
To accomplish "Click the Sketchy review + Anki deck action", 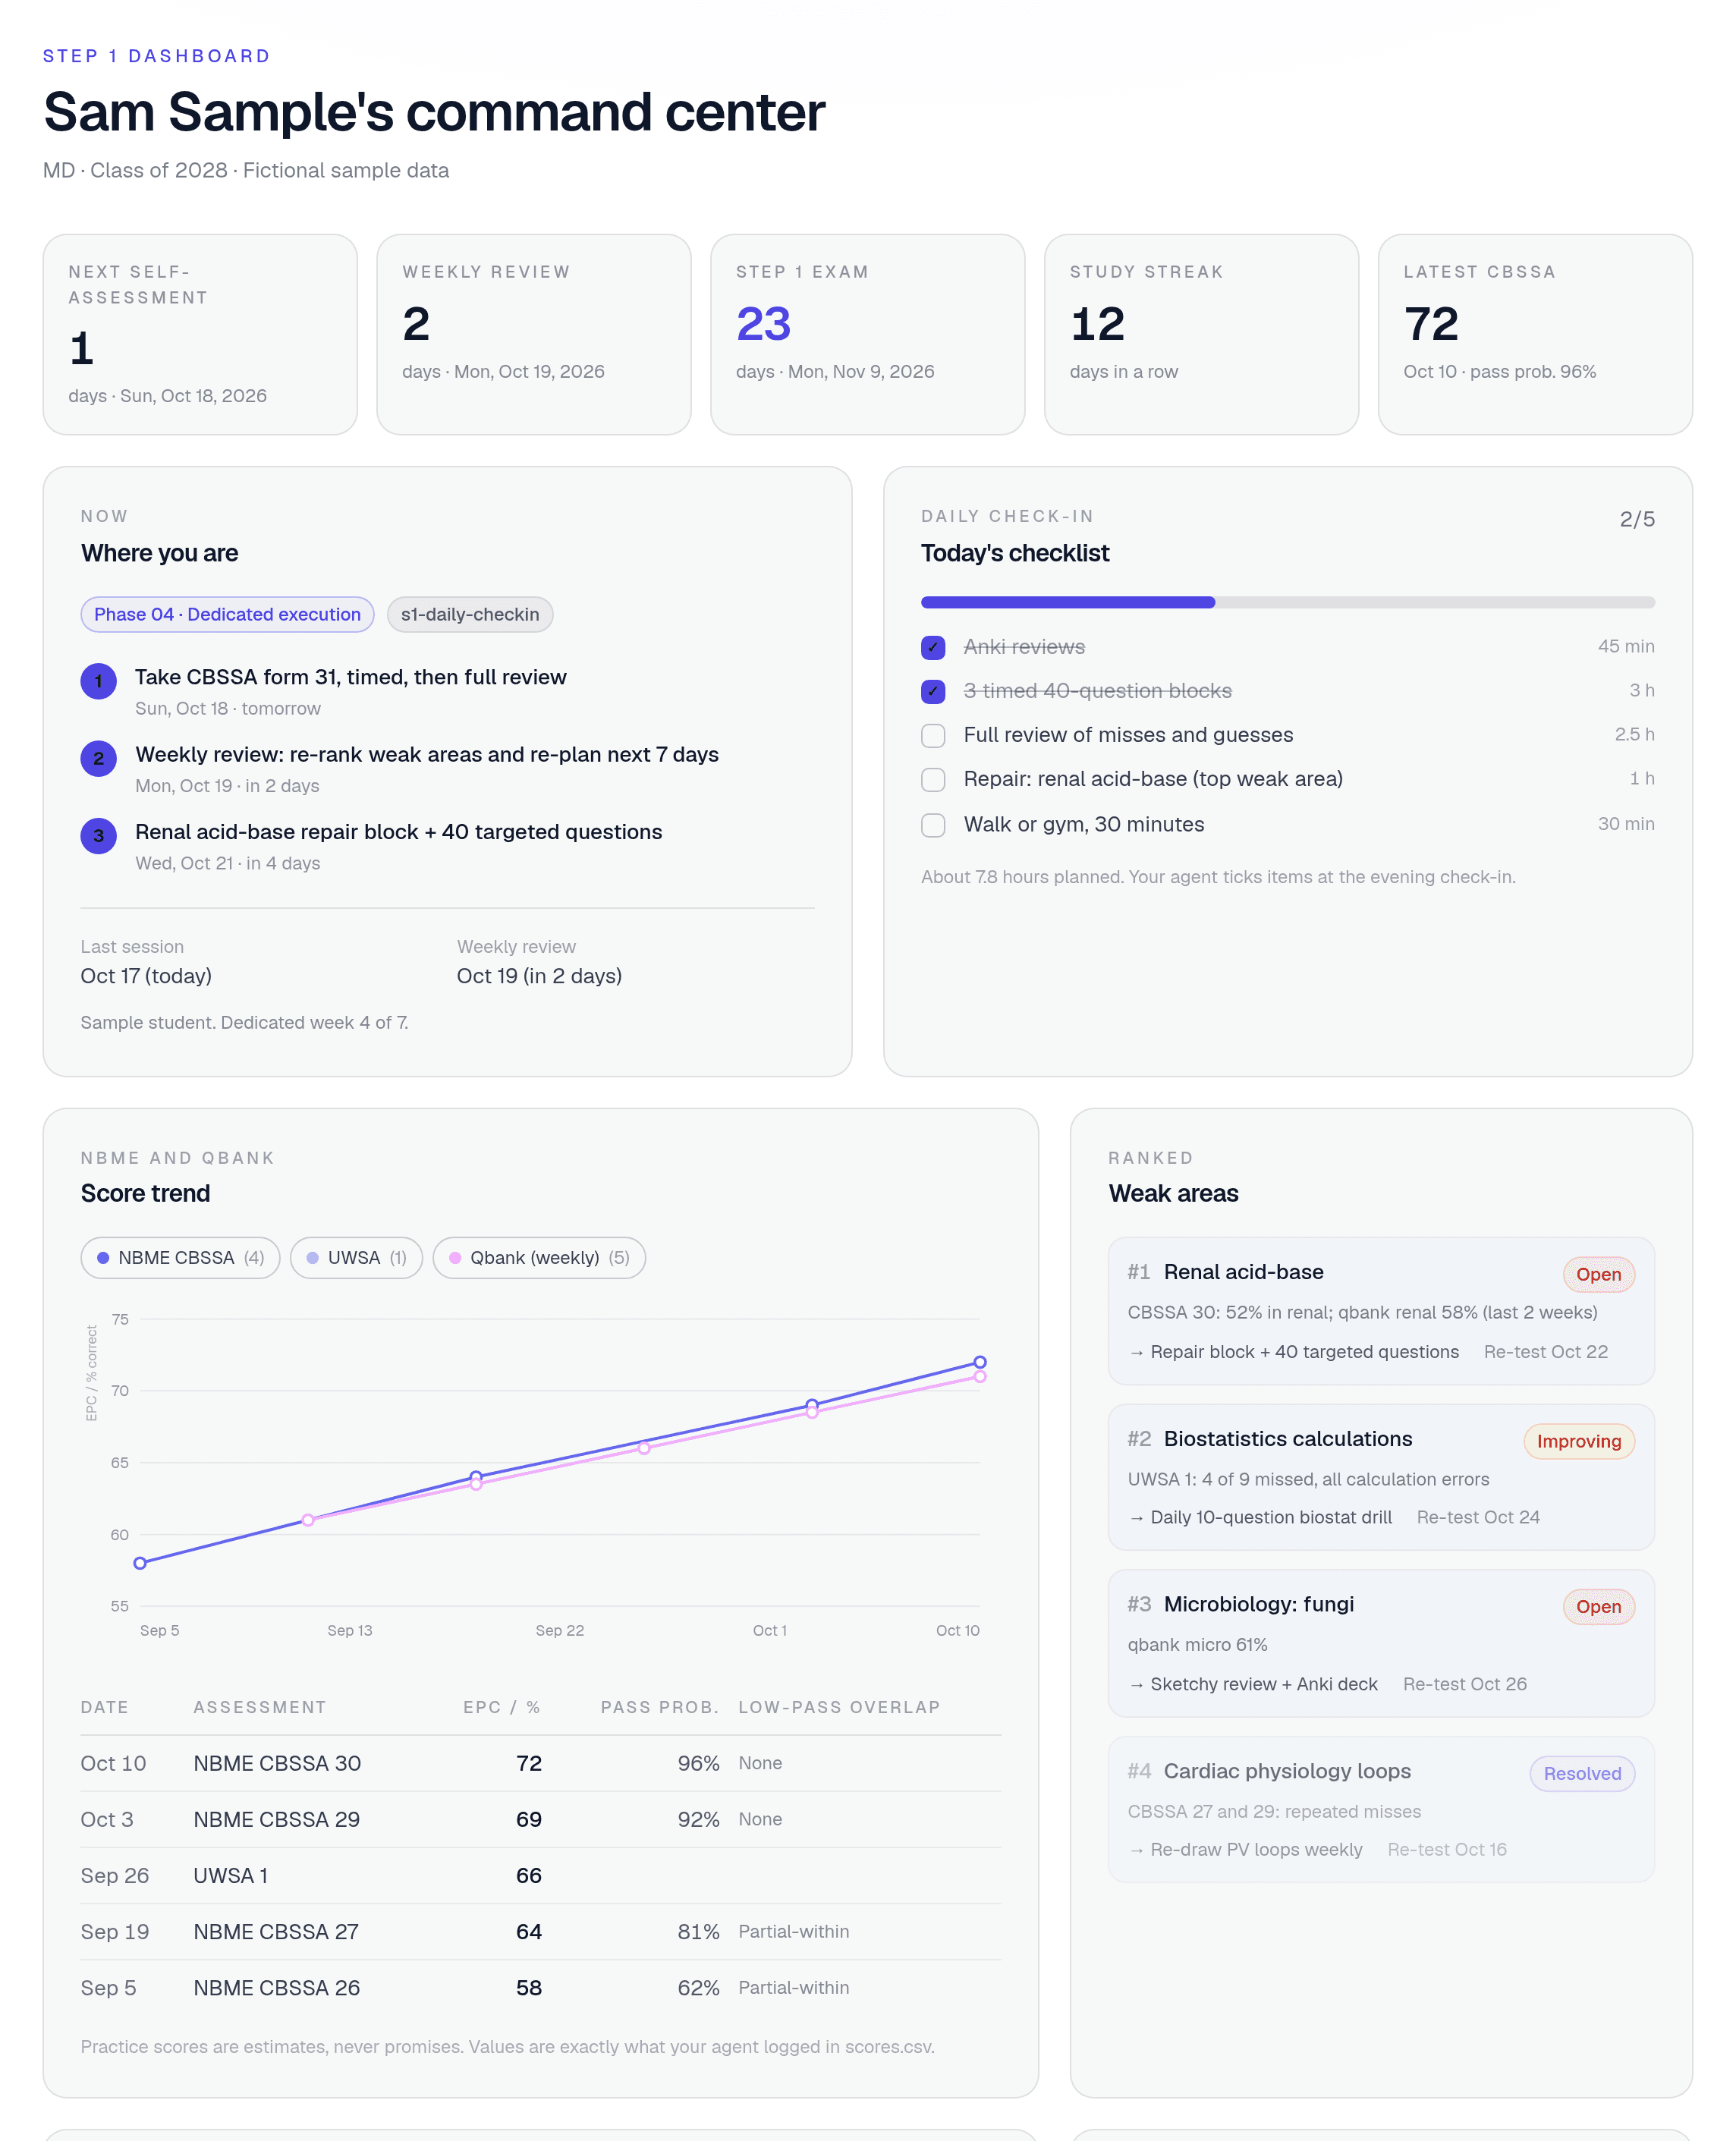I will pos(1253,1684).
